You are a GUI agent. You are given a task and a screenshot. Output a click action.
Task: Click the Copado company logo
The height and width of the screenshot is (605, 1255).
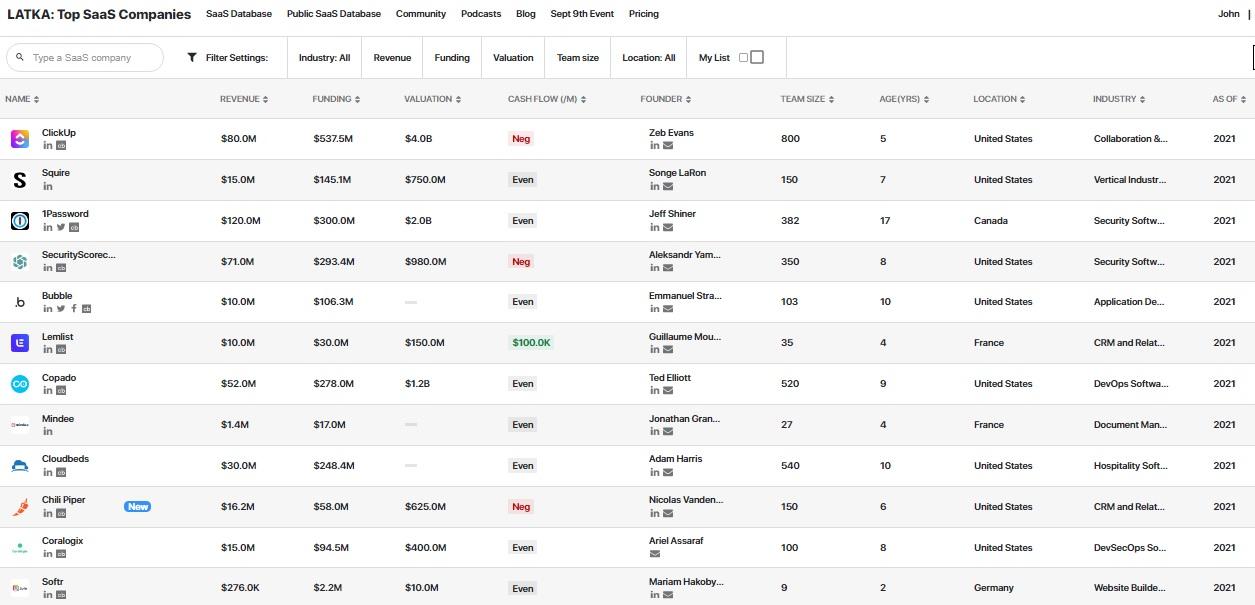coord(20,384)
